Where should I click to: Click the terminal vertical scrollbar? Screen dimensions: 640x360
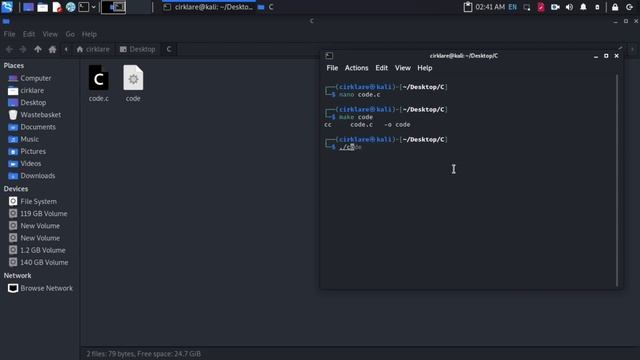617,180
